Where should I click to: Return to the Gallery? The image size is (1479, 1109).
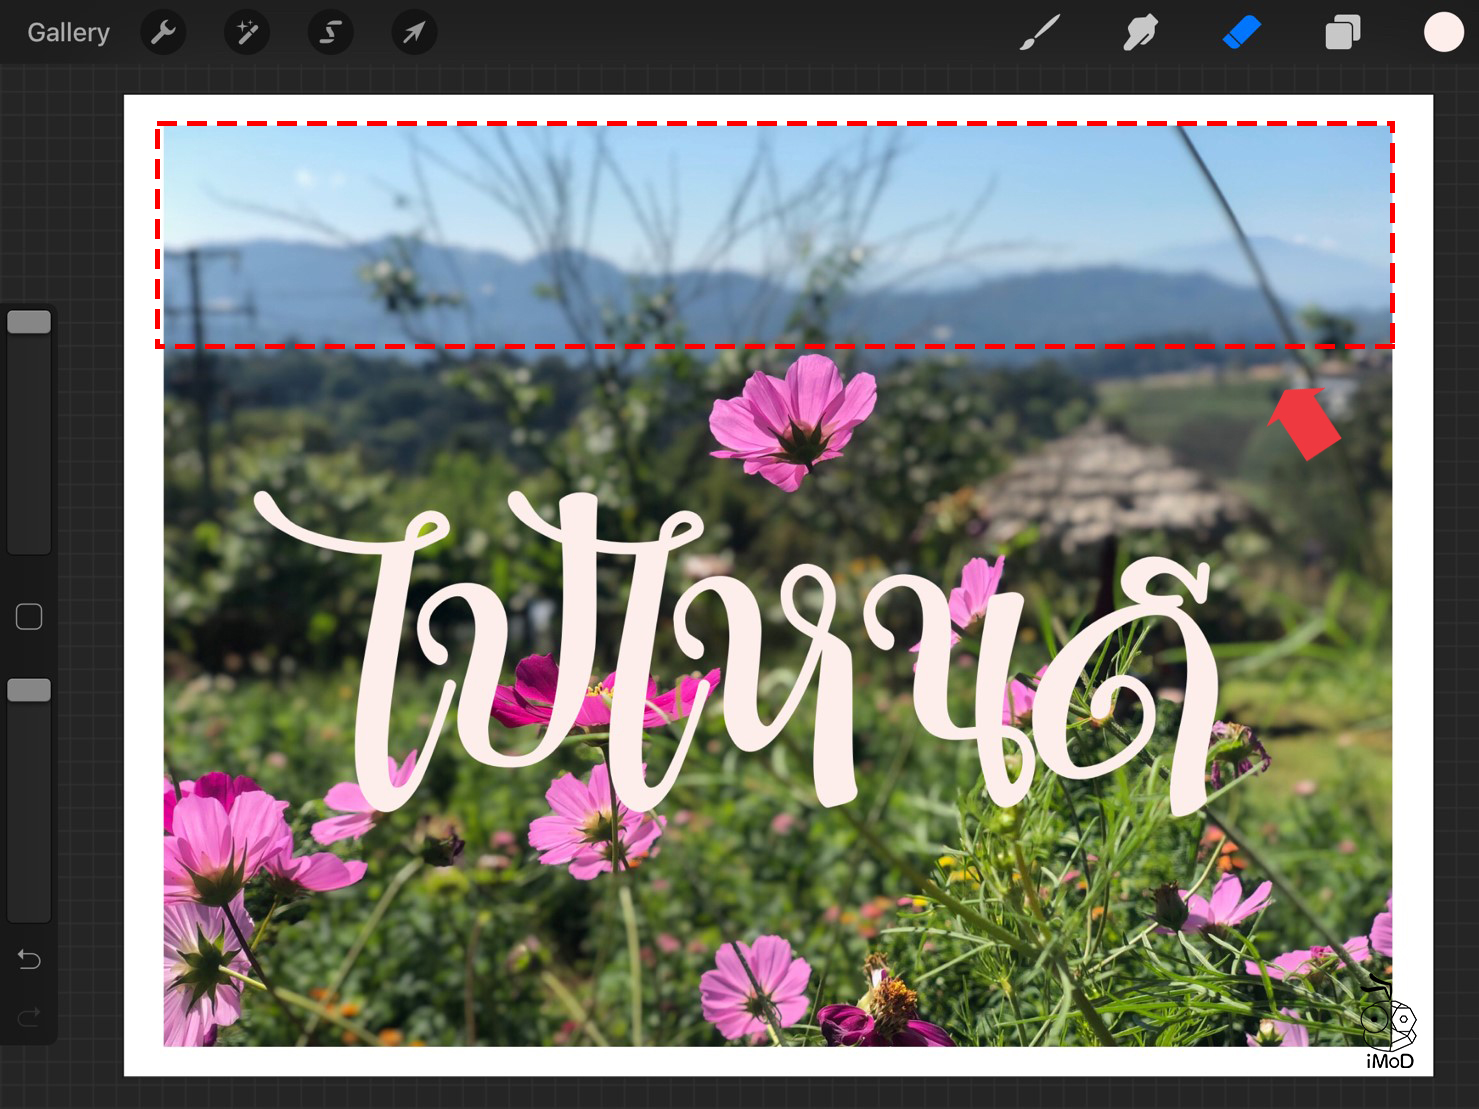[x=67, y=31]
